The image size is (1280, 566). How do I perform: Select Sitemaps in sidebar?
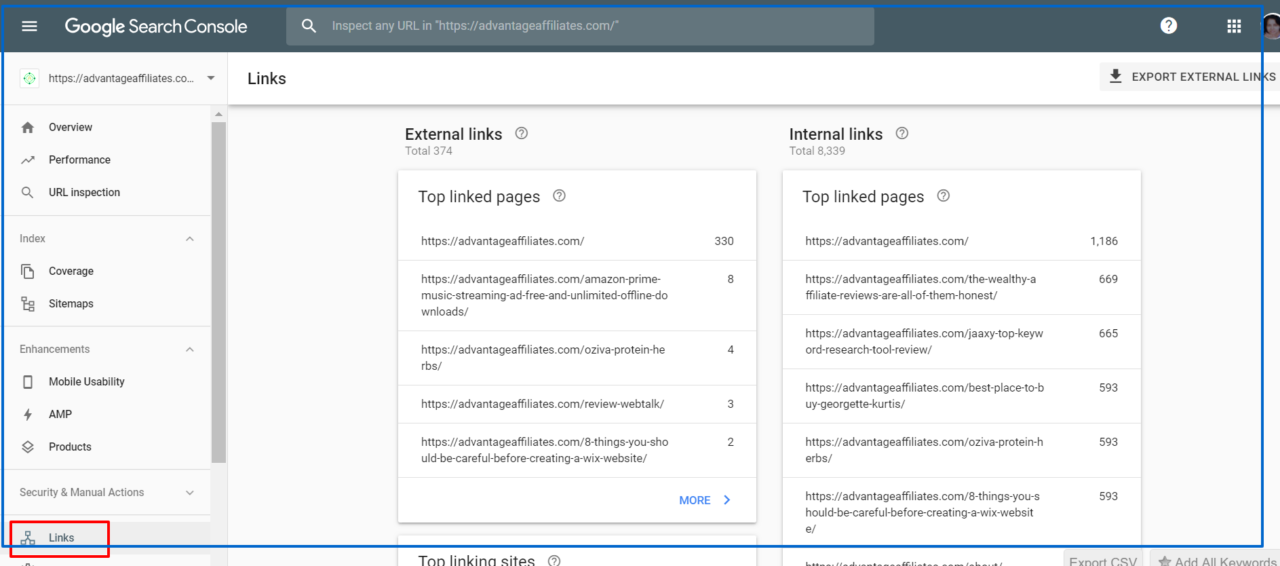105,304
